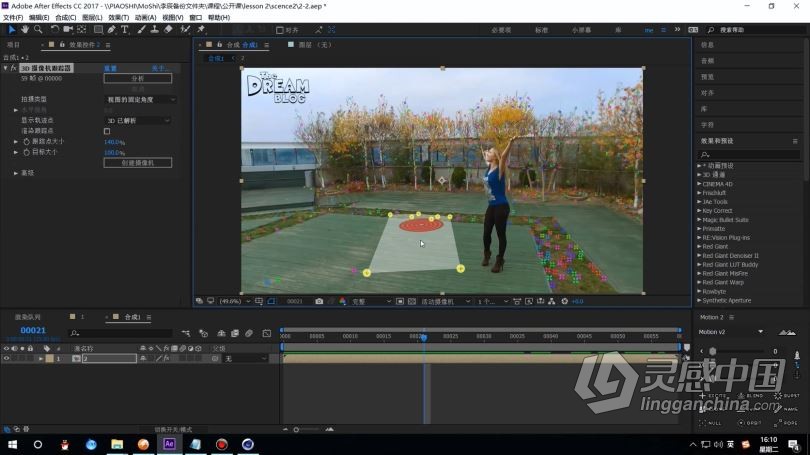
Task: Select the Rotation tool
Action: point(54,30)
